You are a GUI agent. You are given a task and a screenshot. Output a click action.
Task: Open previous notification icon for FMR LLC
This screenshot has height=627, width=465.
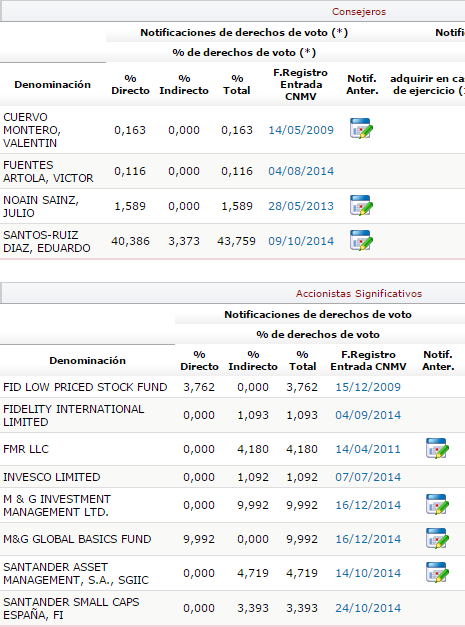437,448
